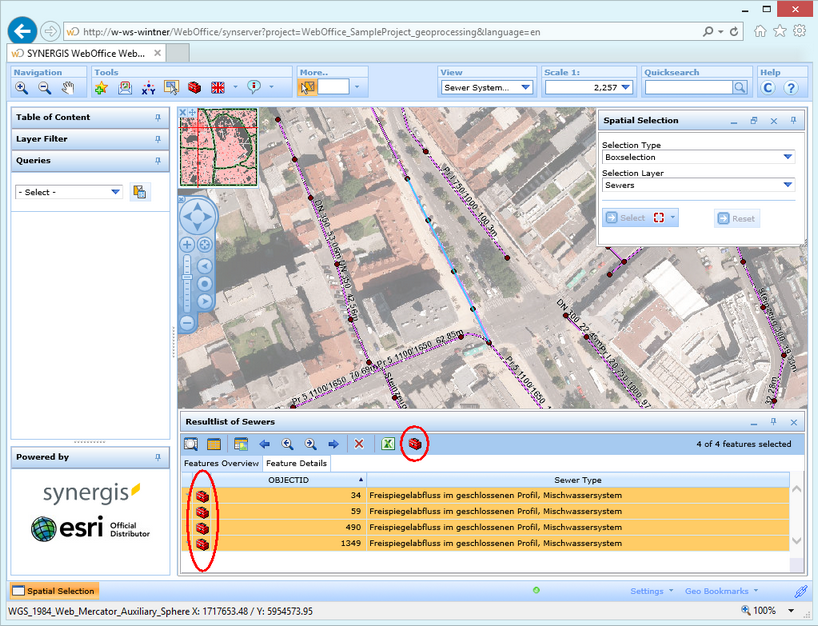This screenshot has height=626, width=818.
Task: Click the red toolbox icon in Tools
Action: pos(195,88)
